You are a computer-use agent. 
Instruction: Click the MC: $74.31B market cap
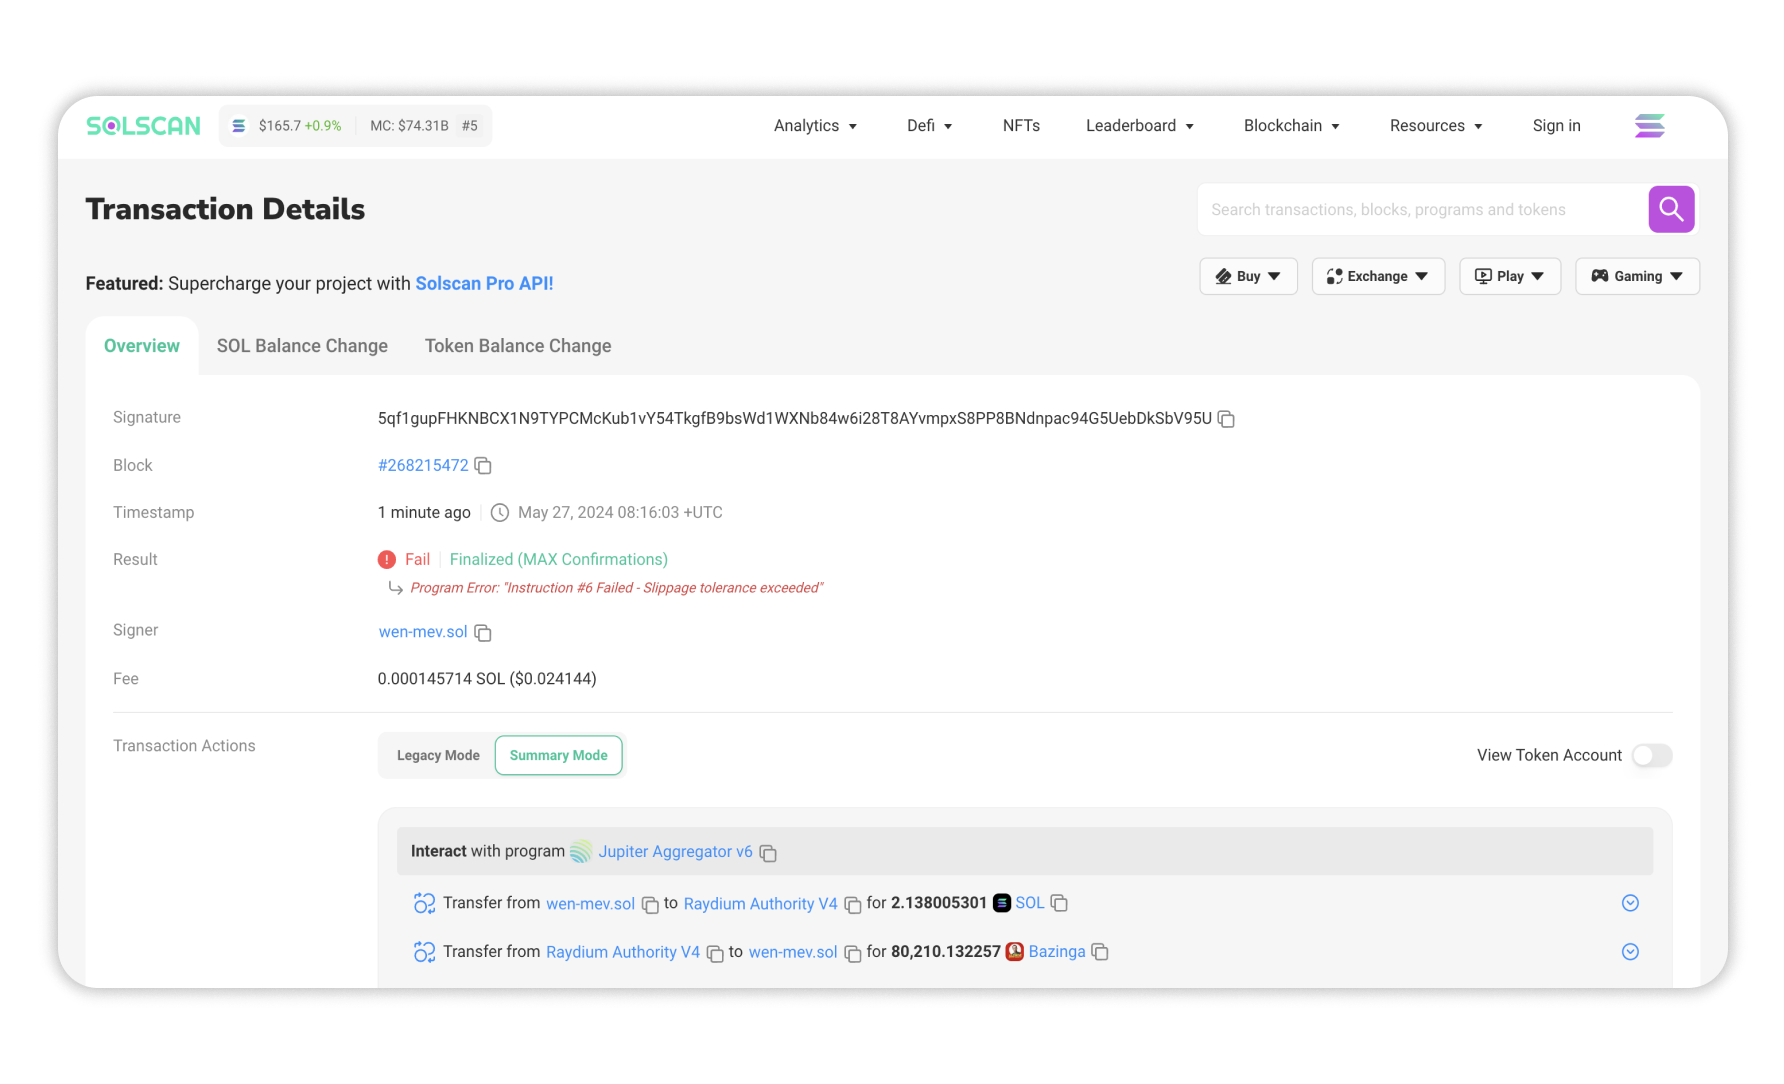click(x=409, y=126)
